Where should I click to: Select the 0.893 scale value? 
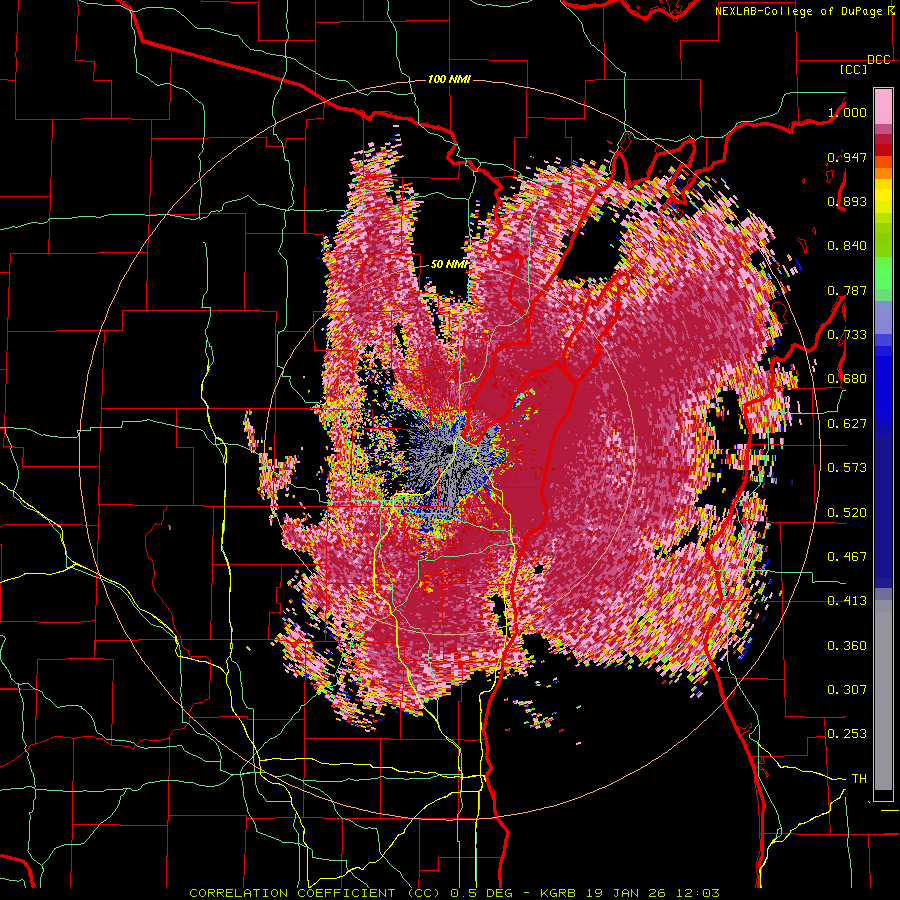pyautogui.click(x=847, y=201)
